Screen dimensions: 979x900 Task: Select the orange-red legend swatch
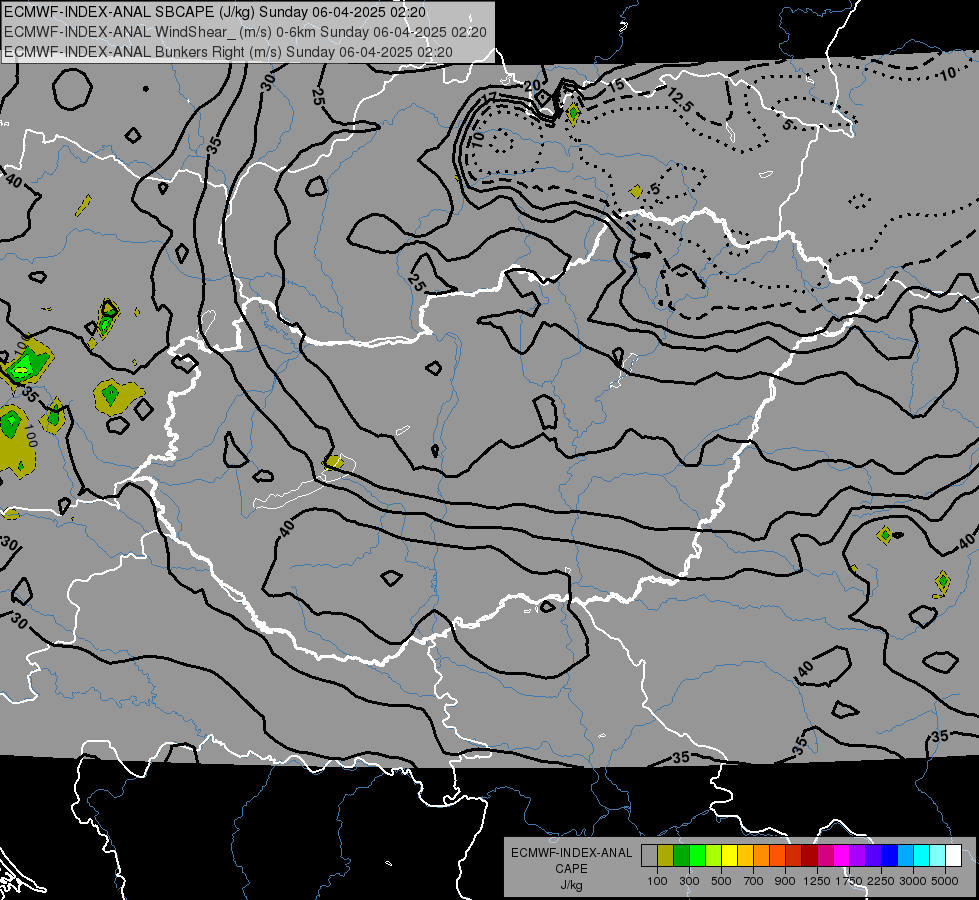pyautogui.click(x=777, y=855)
